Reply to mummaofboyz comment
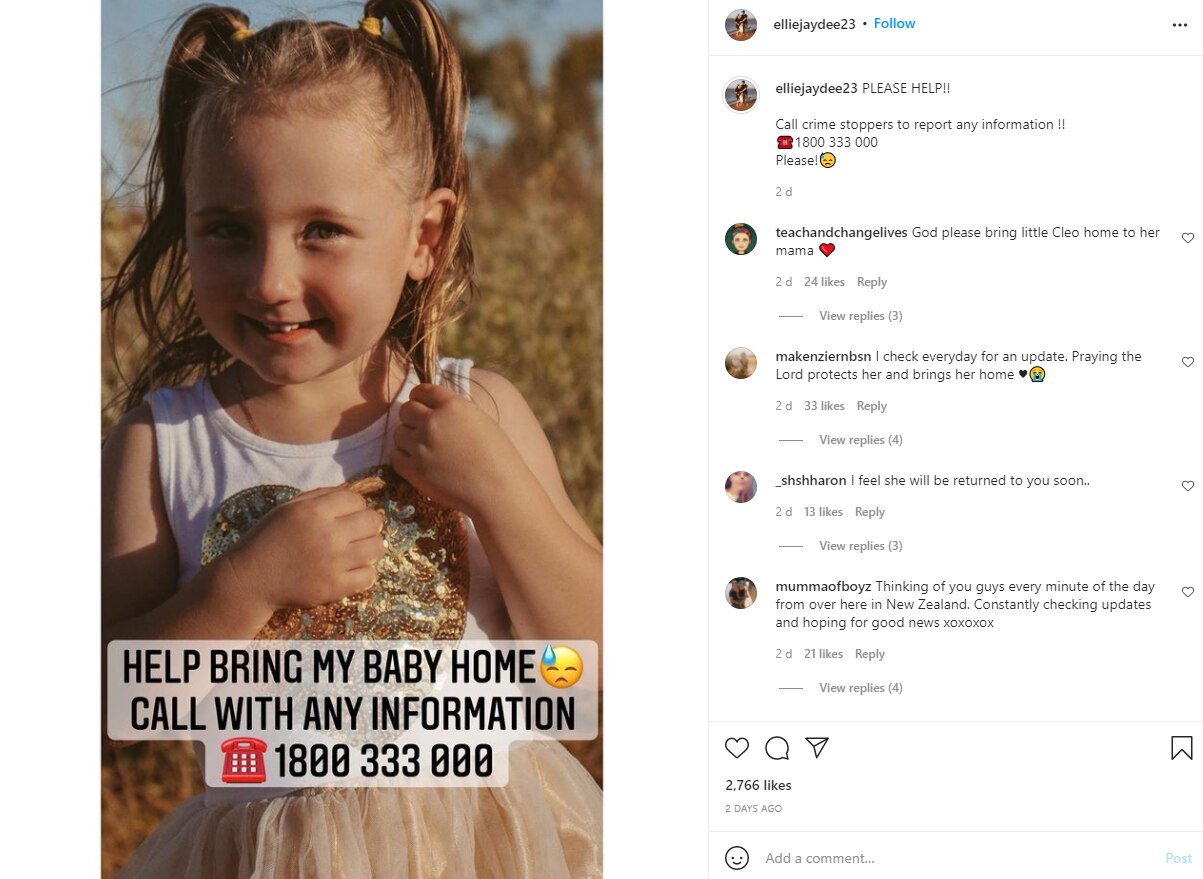This screenshot has width=1203, height=879. 870,654
